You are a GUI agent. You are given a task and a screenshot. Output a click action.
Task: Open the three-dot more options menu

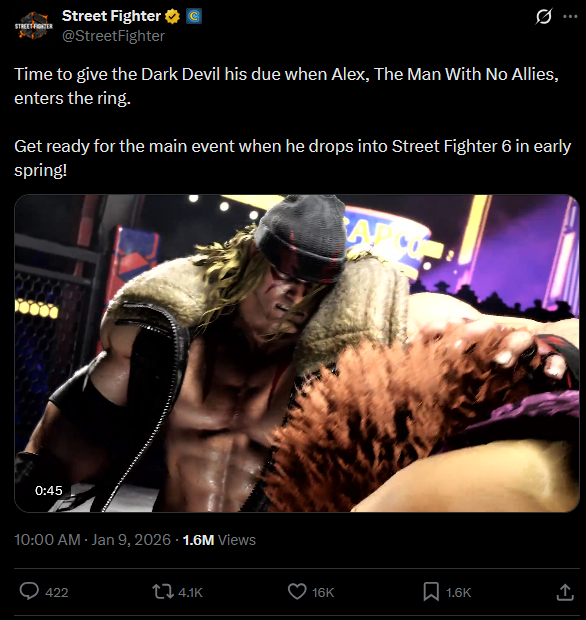(570, 16)
